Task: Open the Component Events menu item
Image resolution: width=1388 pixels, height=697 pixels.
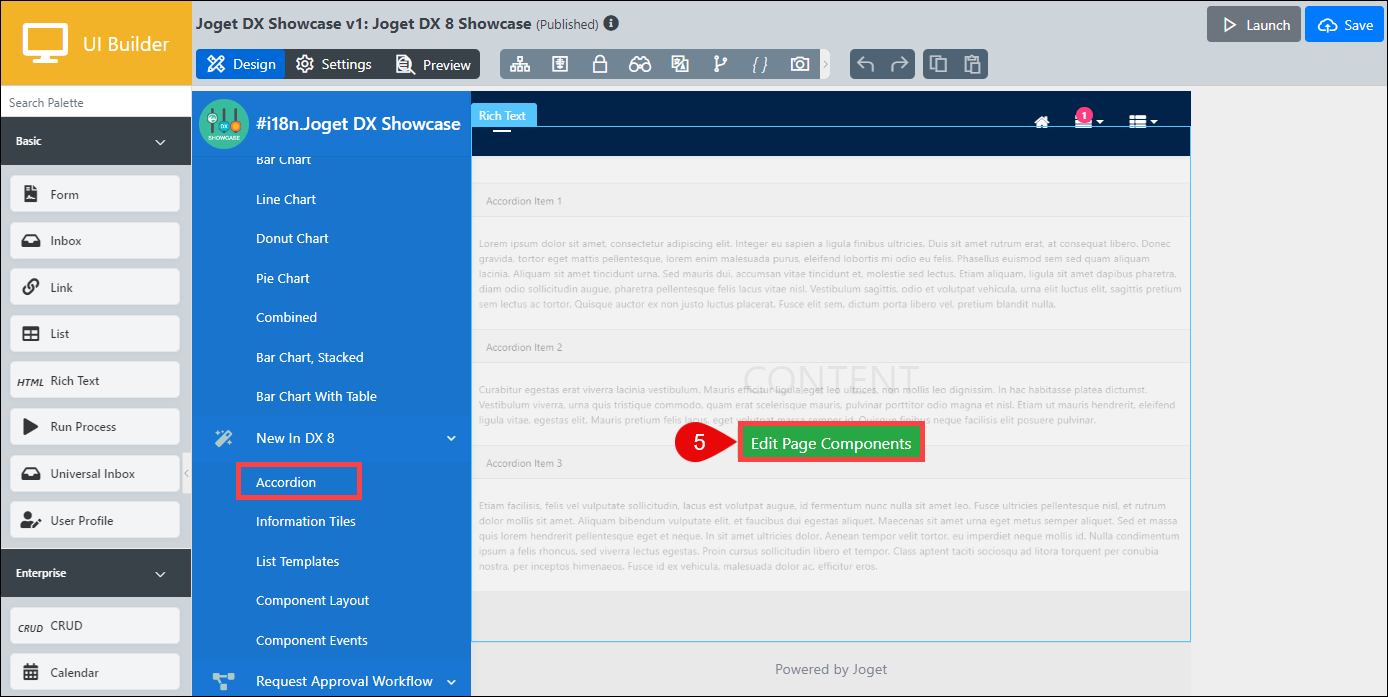Action: click(x=312, y=640)
